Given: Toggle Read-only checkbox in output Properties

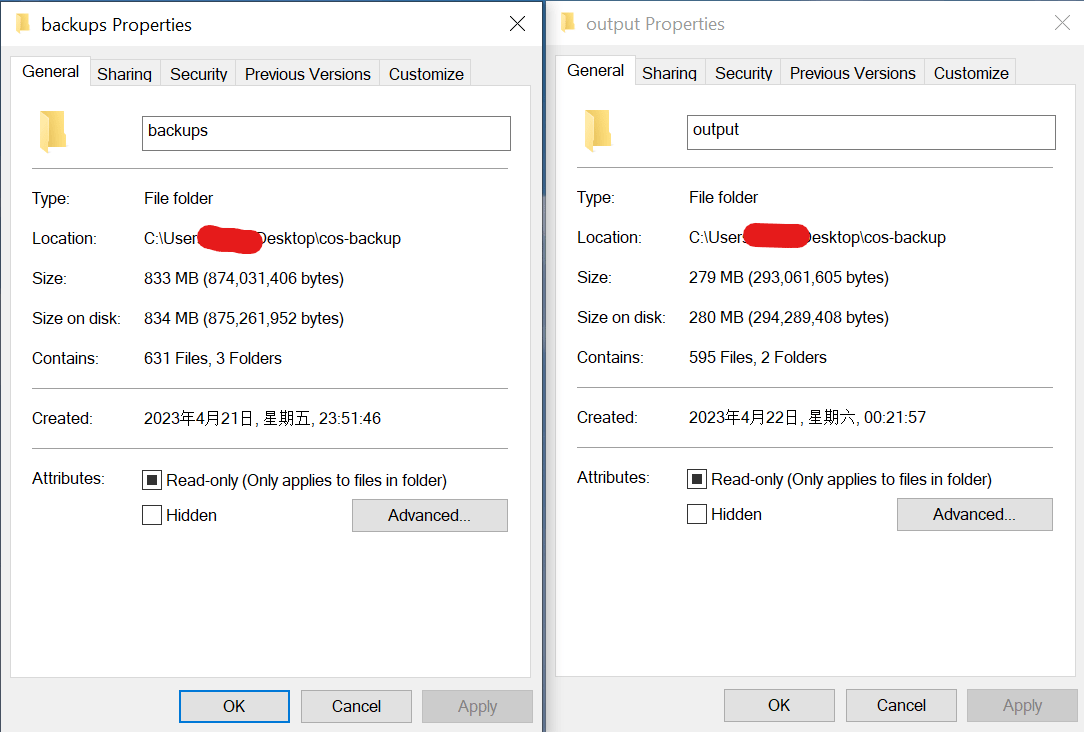Looking at the screenshot, I should 697,479.
